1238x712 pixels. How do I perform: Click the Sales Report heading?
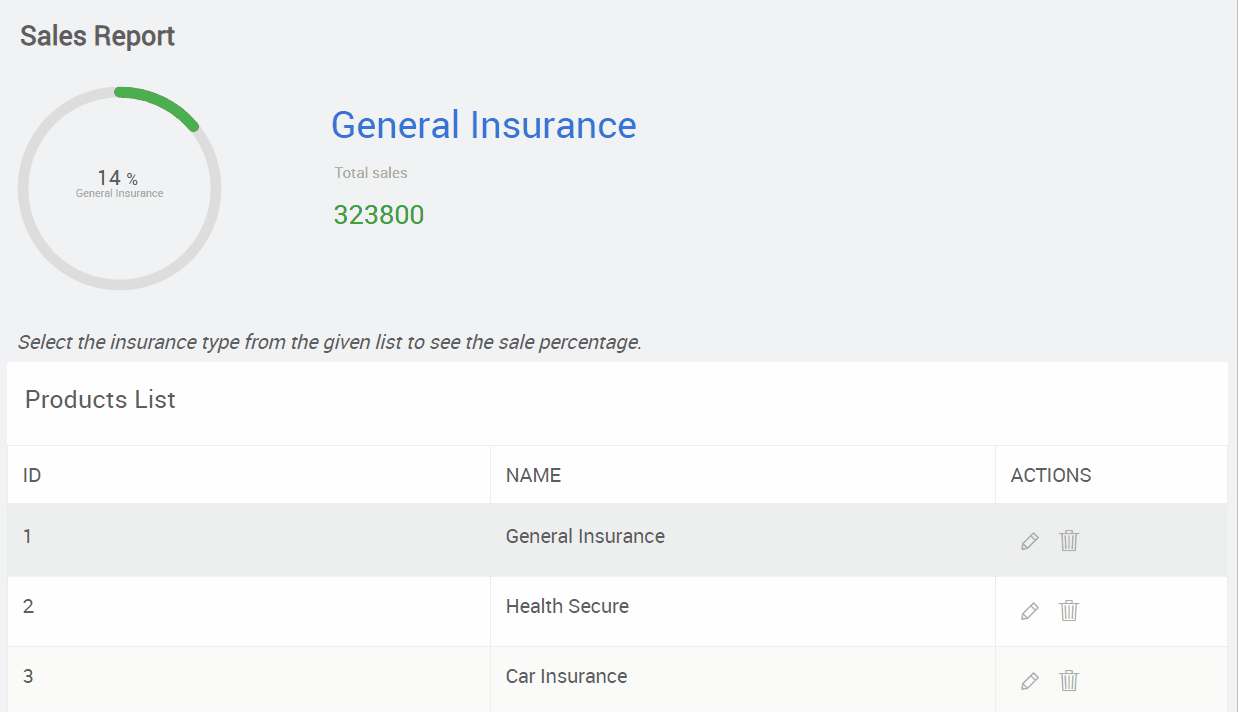pos(97,36)
